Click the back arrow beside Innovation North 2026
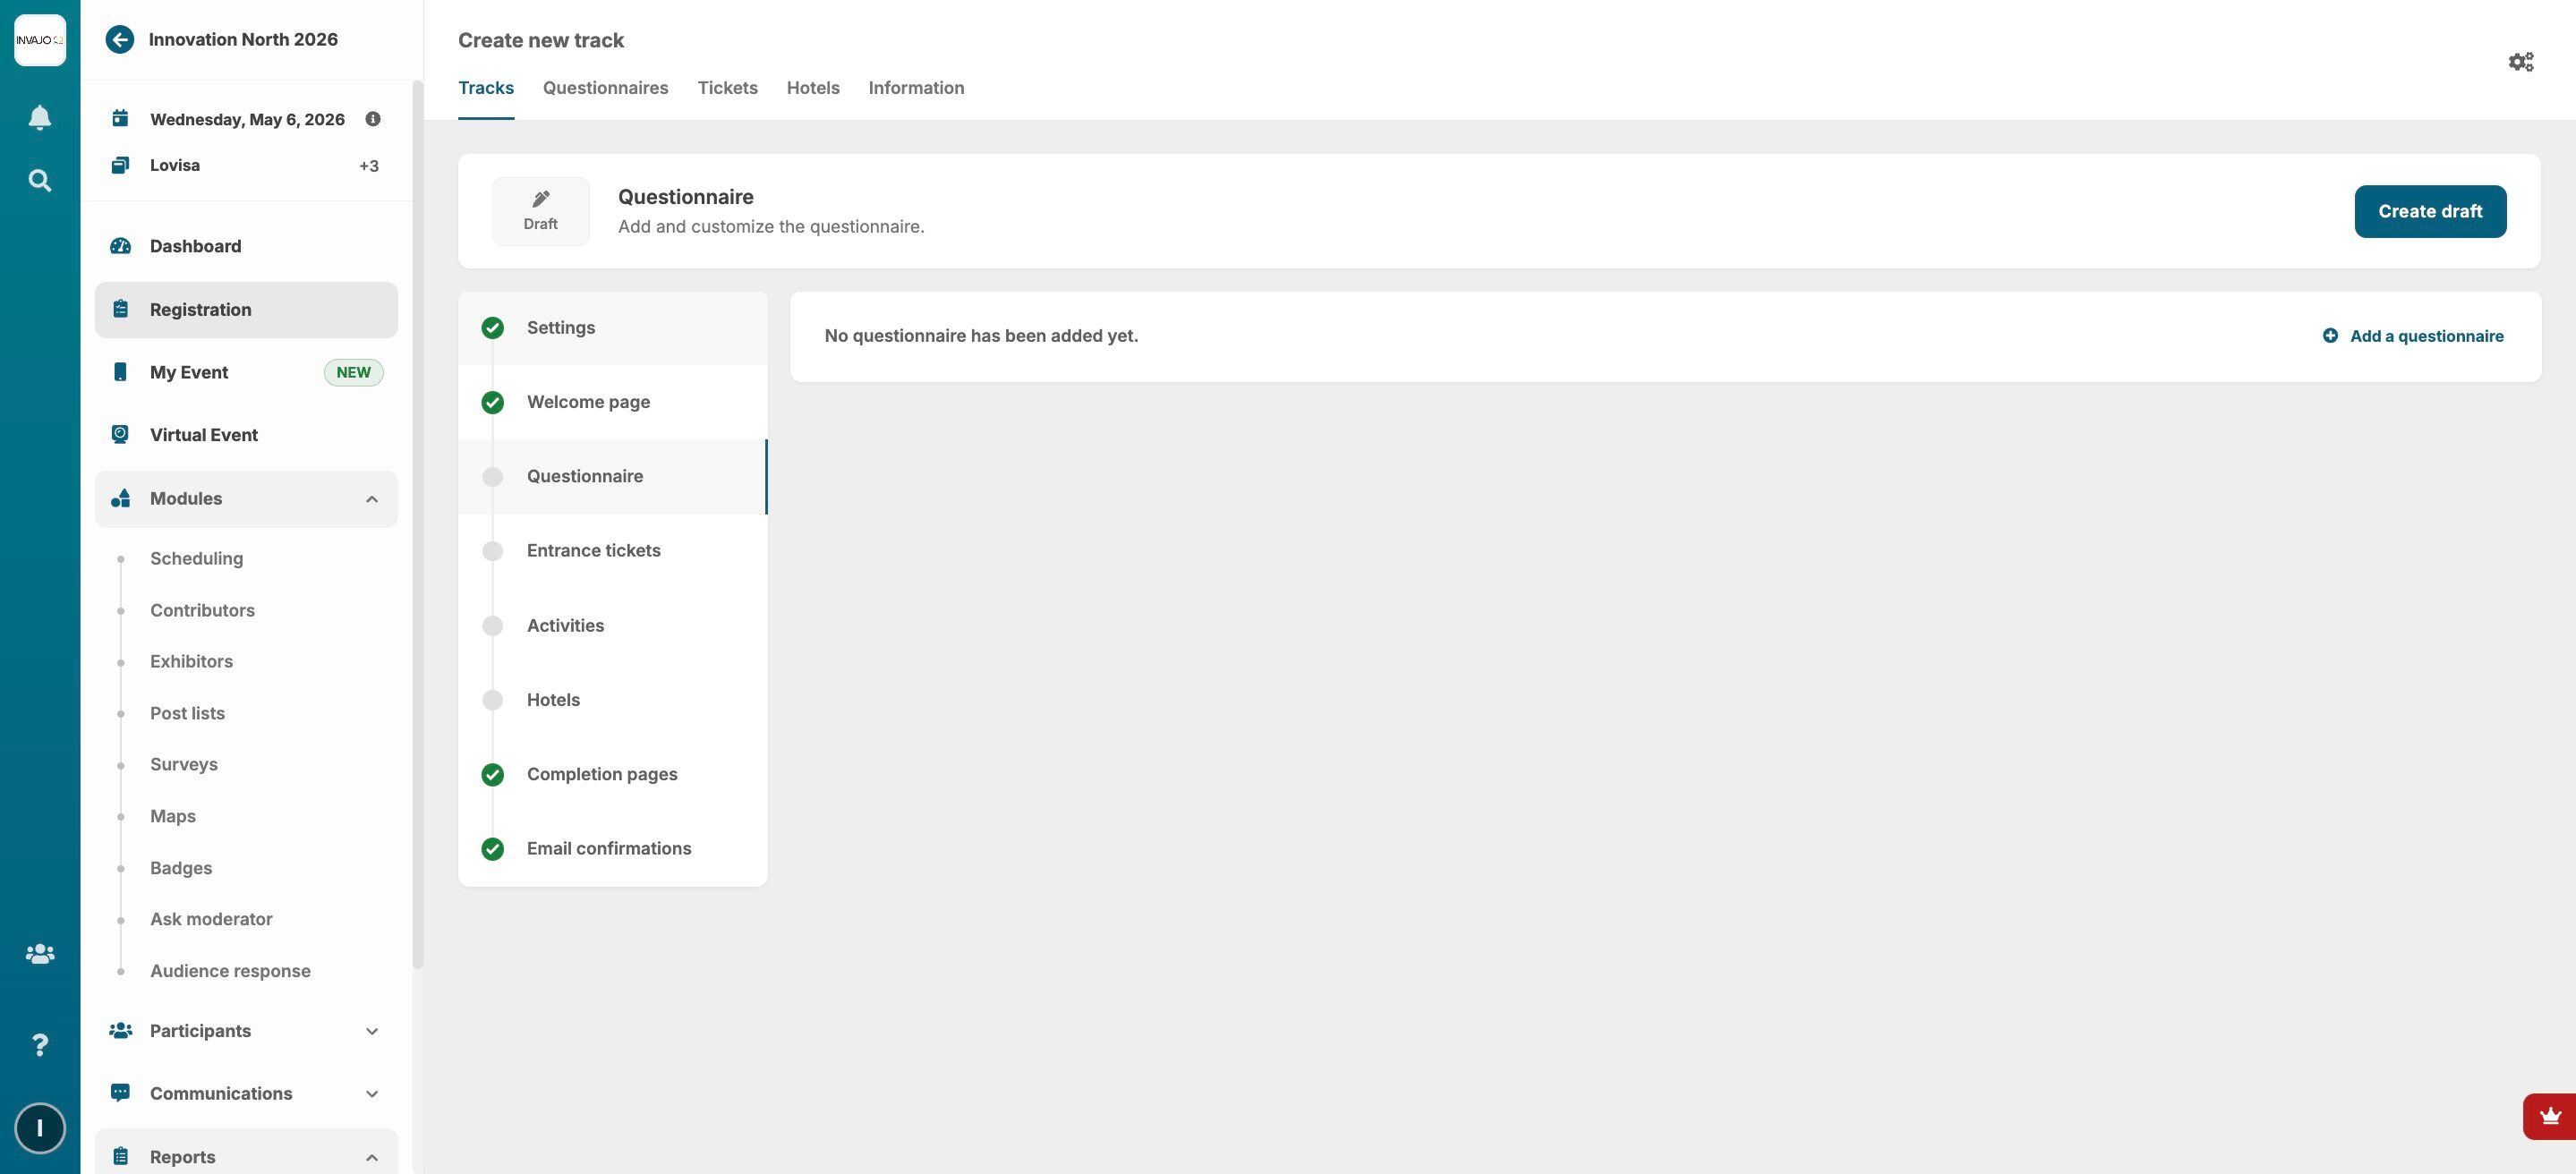 [x=120, y=40]
